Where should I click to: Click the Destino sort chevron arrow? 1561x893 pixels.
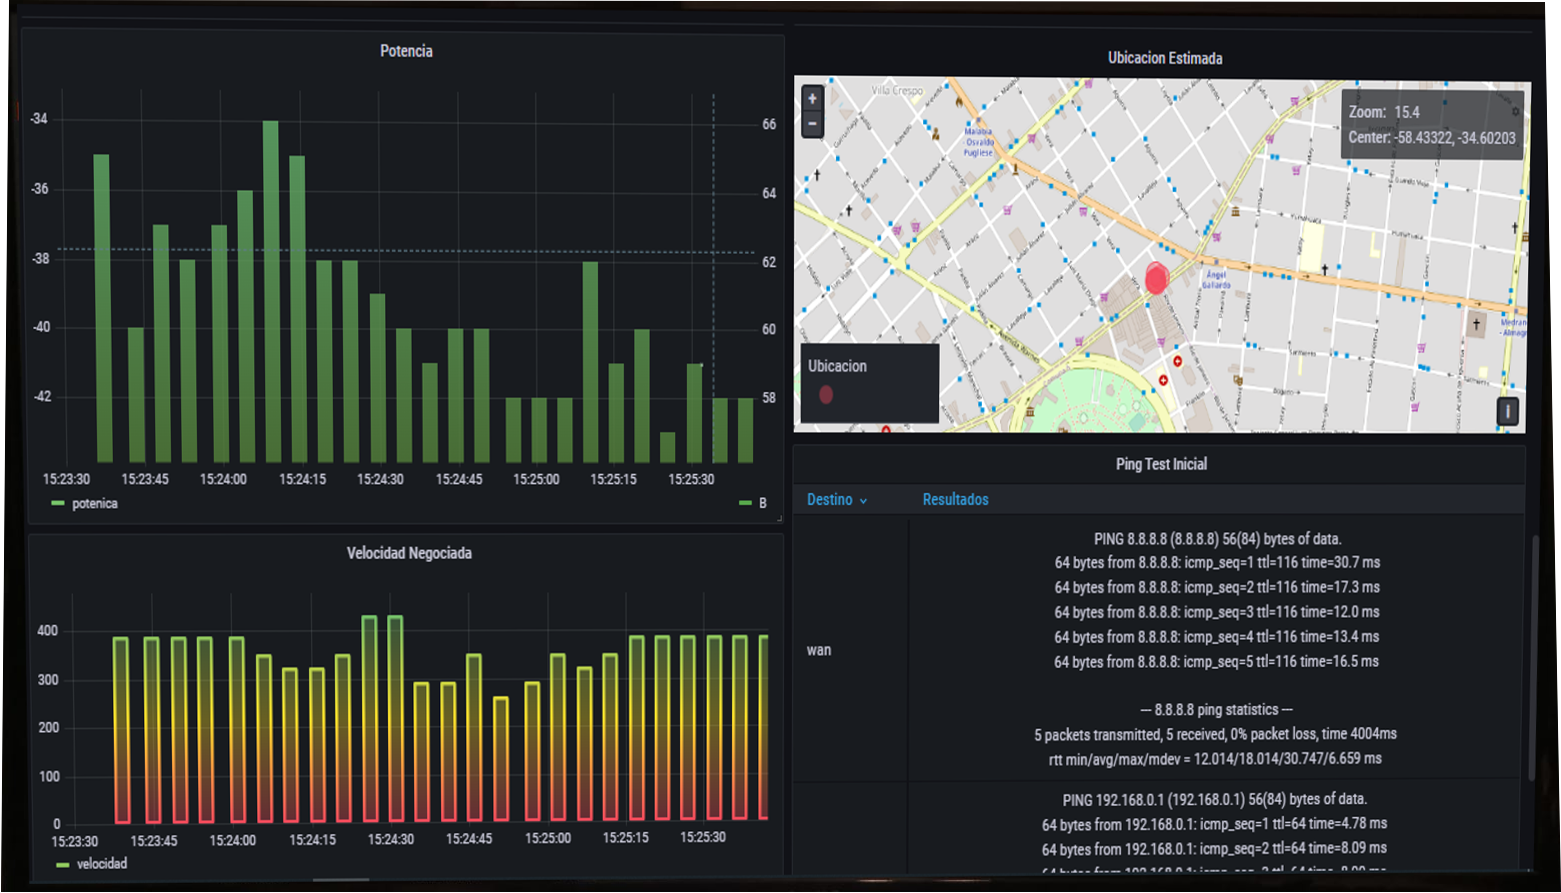[x=863, y=501]
